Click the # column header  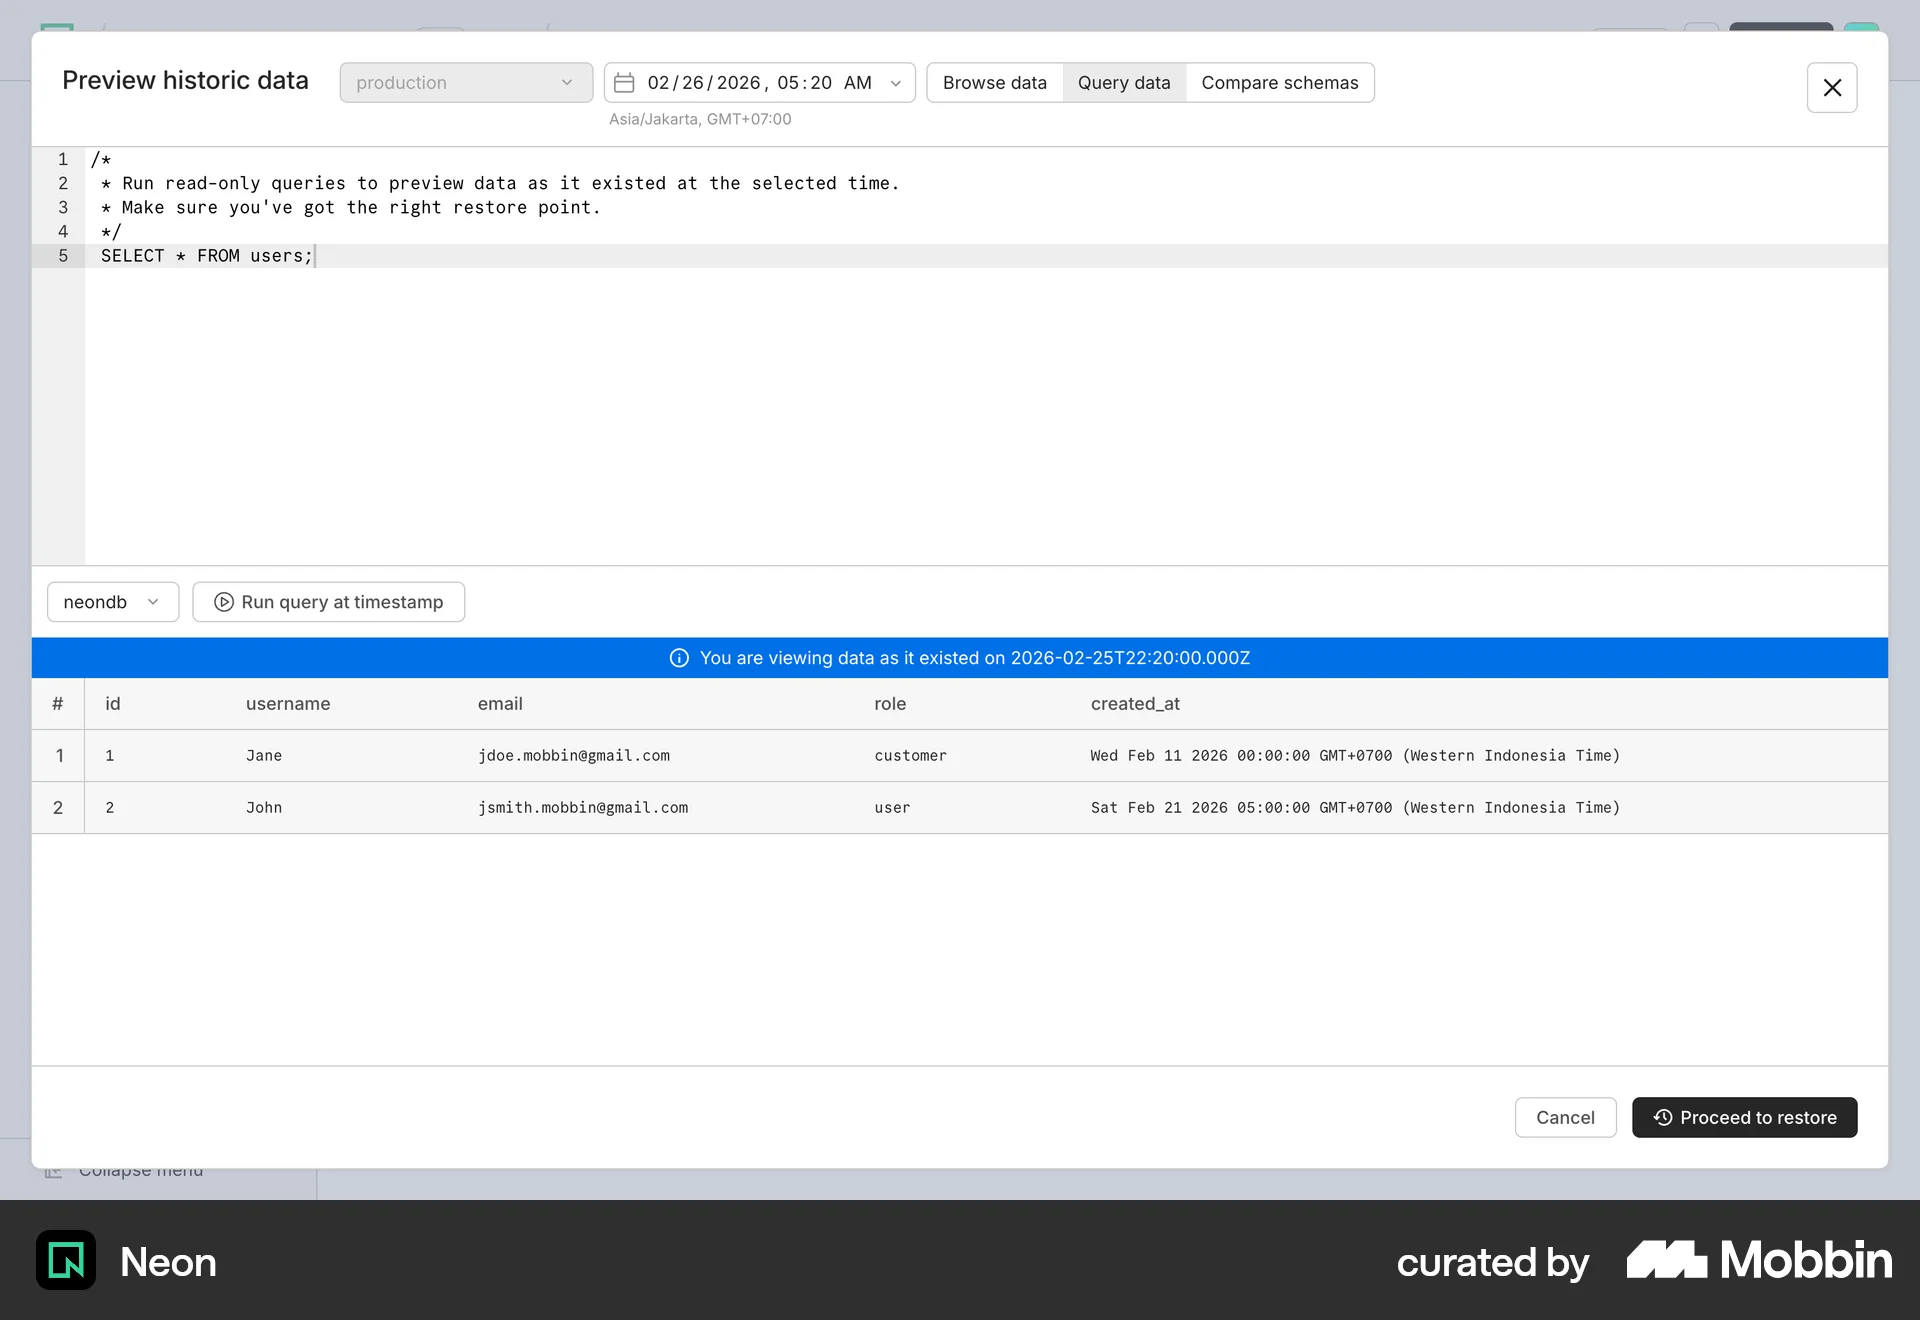58,704
